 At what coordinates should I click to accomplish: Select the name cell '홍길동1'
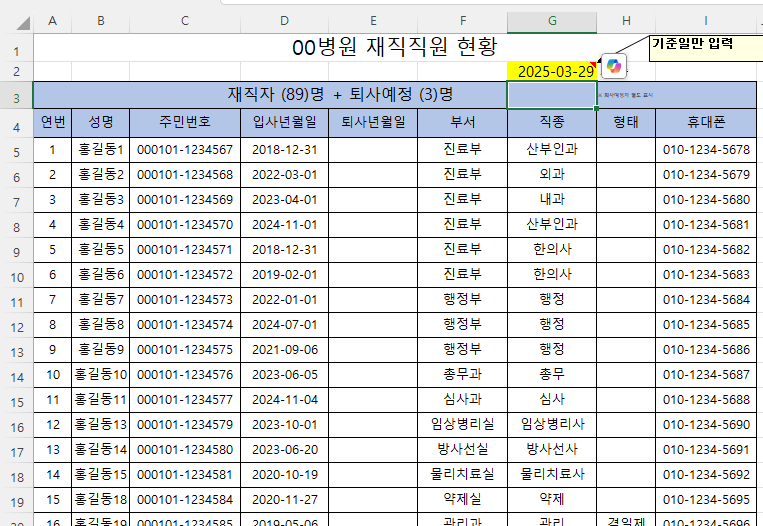(101, 149)
